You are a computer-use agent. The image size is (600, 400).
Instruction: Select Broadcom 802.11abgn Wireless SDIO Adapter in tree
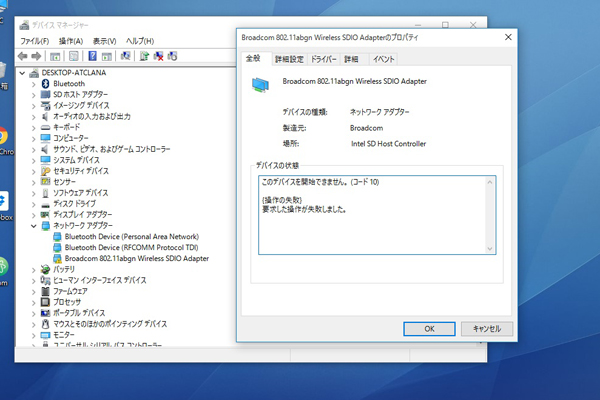(x=137, y=259)
